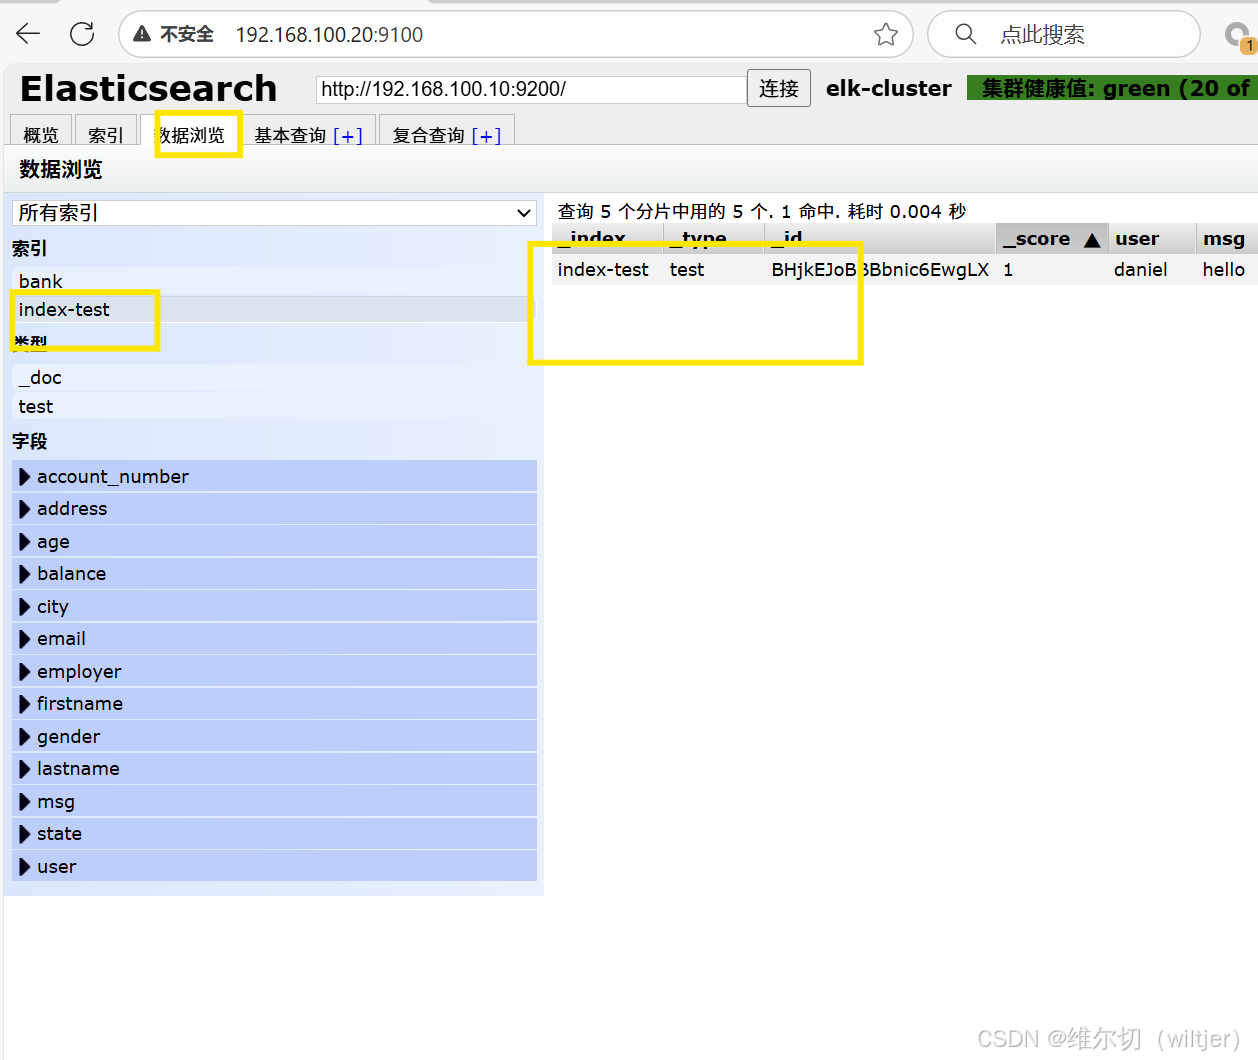The image size is (1258, 1060).
Task: Open the 数据浏览 tab
Action: [190, 134]
